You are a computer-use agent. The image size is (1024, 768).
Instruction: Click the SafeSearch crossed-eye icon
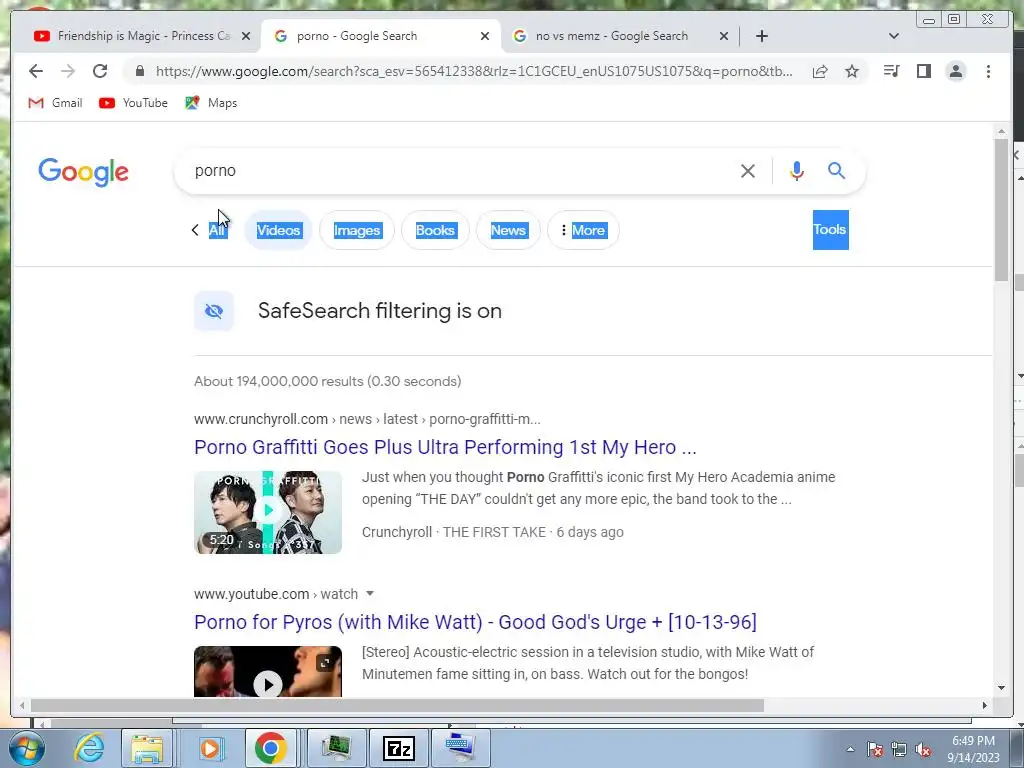pyautogui.click(x=214, y=311)
